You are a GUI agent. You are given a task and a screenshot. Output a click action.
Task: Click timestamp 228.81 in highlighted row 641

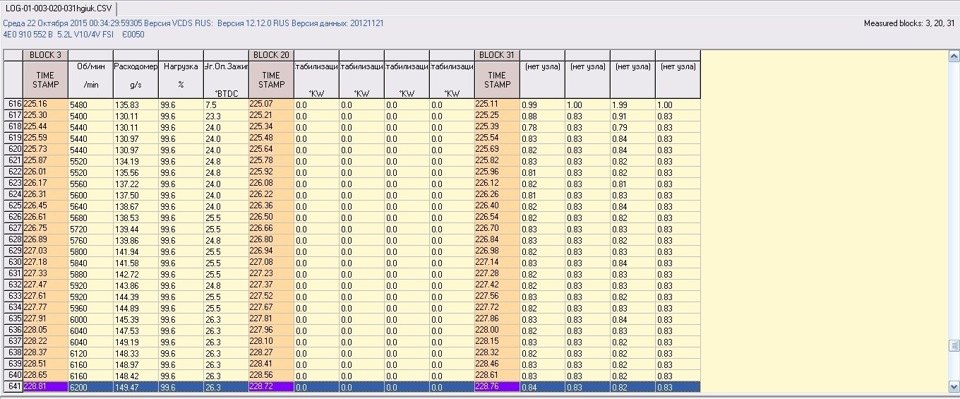[45, 387]
